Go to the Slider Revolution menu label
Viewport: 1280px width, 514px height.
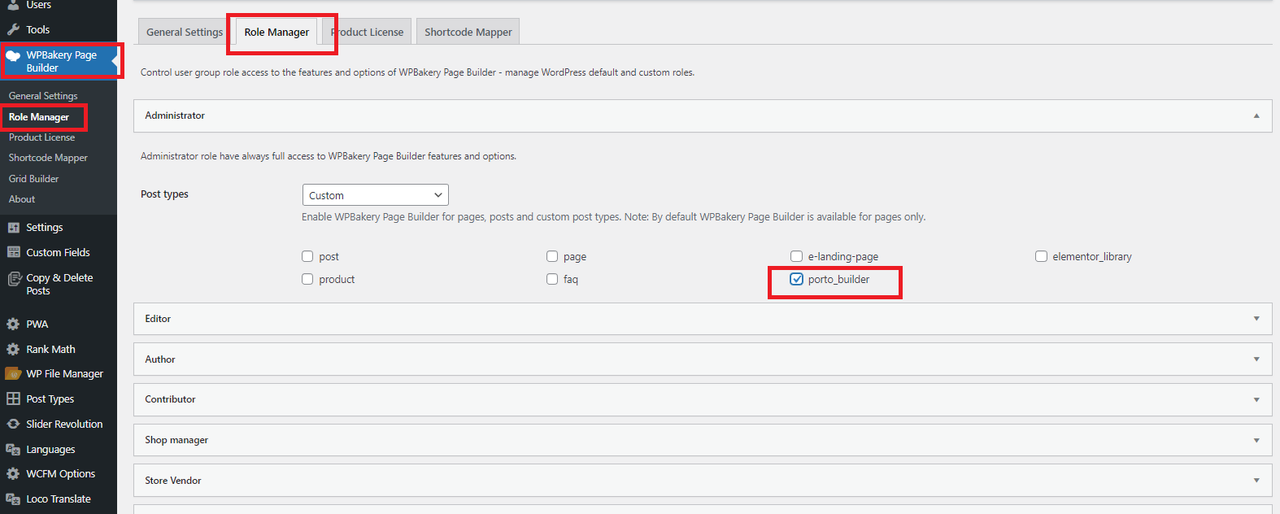tap(64, 424)
